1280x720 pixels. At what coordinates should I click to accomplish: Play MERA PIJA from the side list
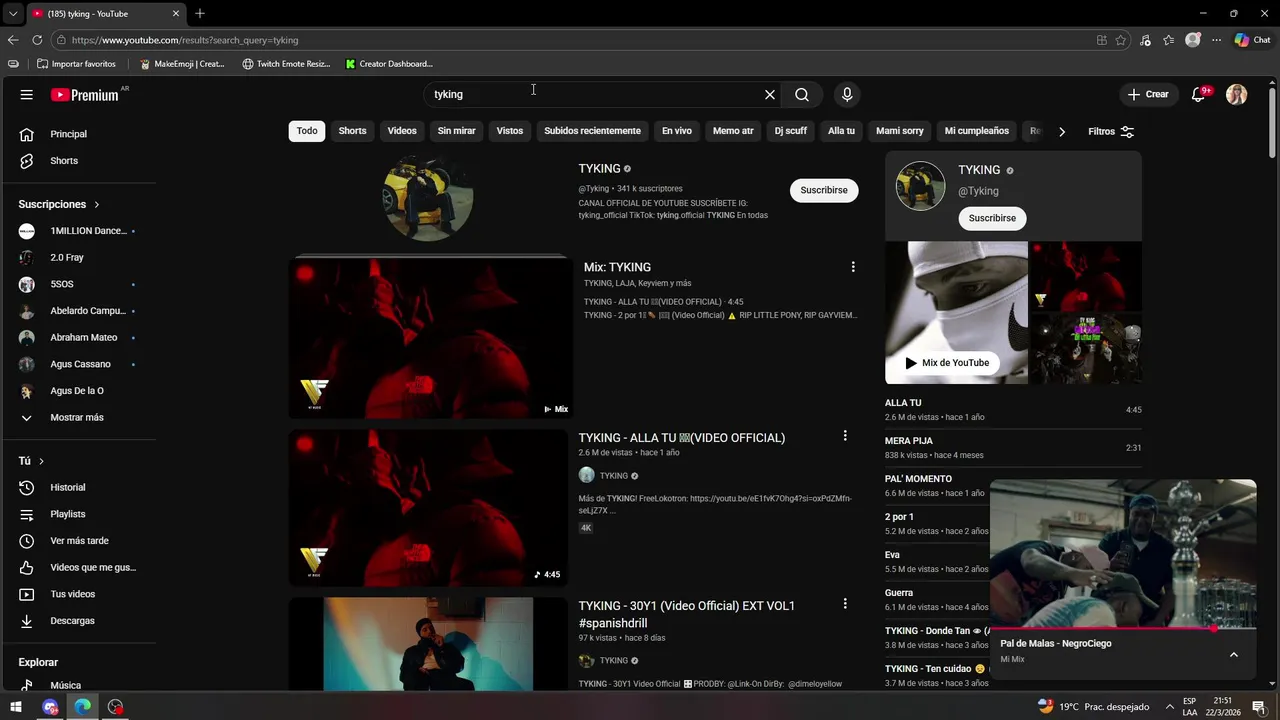1013,447
